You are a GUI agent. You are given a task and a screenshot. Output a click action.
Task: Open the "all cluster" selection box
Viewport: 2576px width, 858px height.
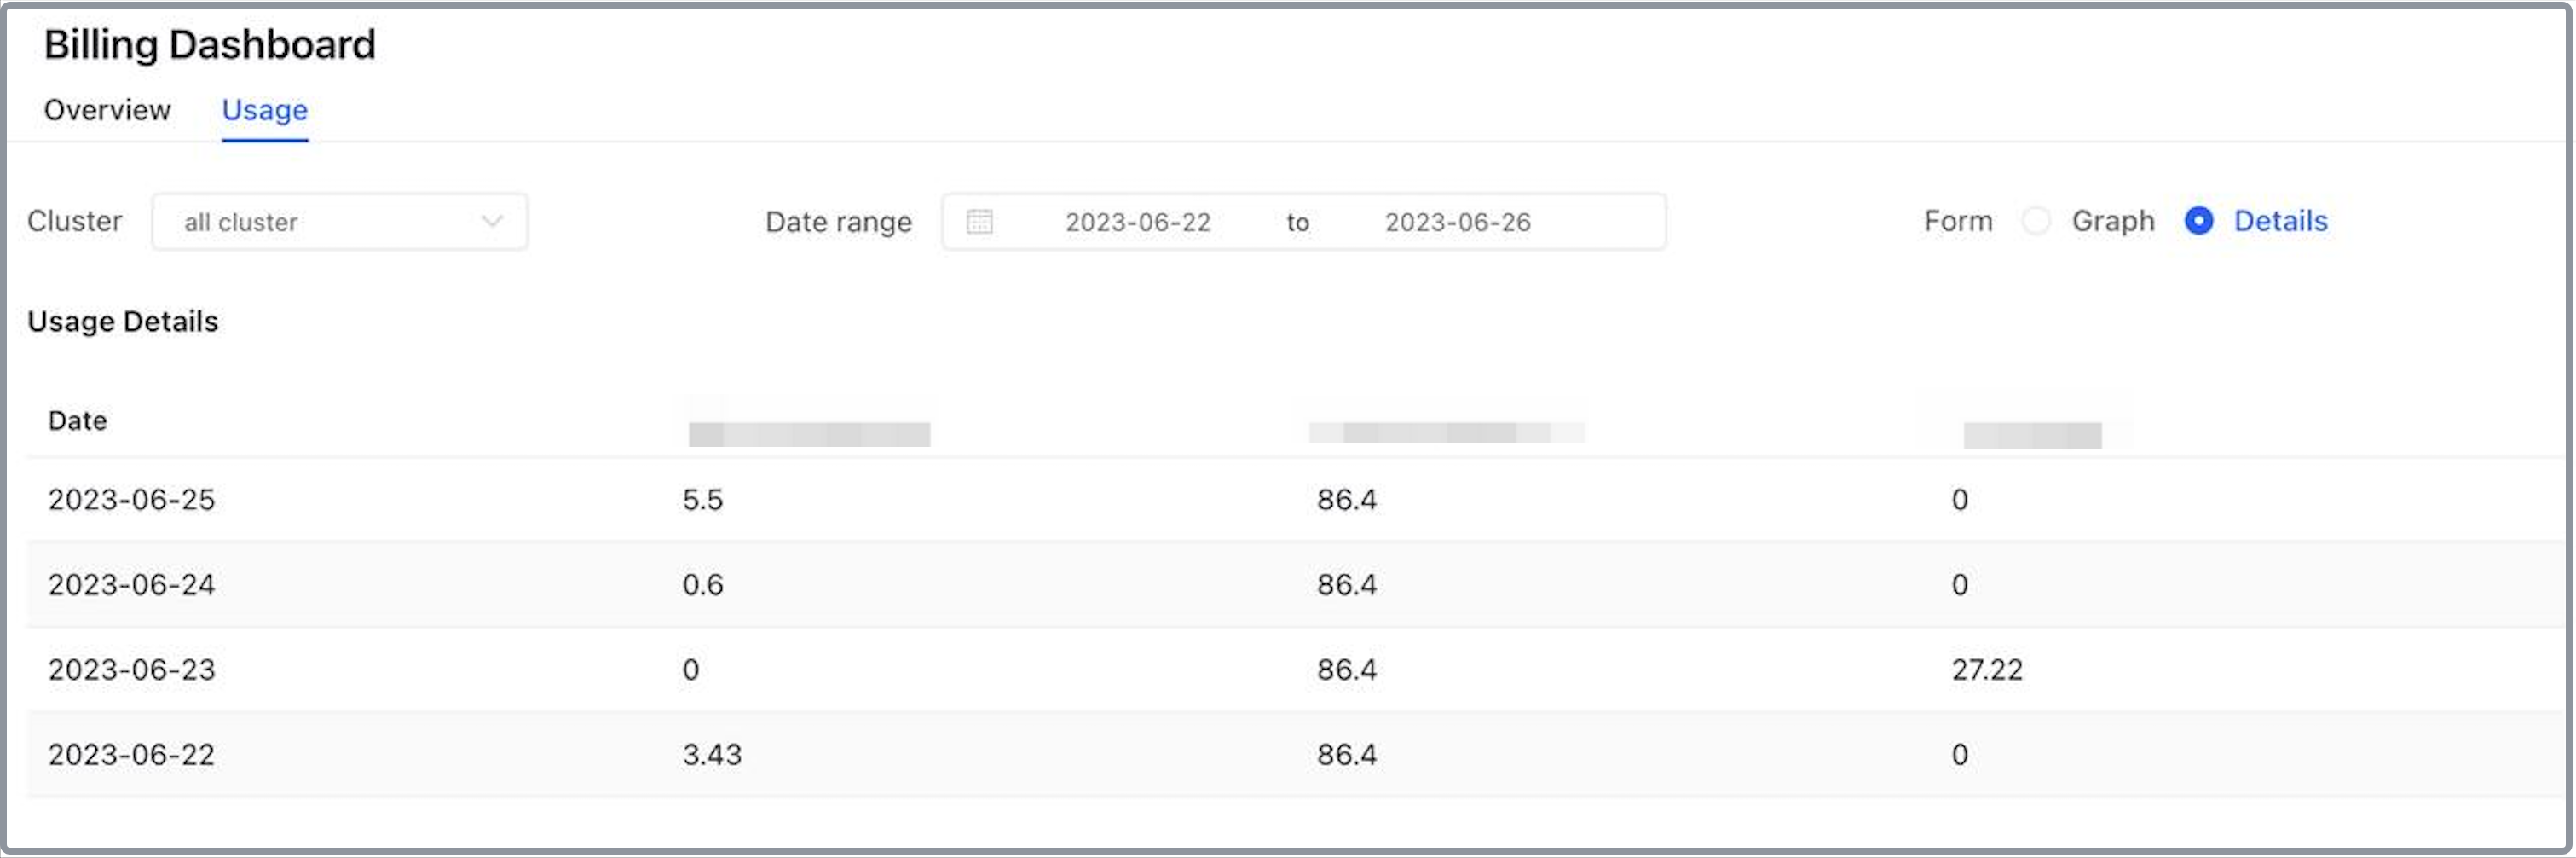[320, 221]
